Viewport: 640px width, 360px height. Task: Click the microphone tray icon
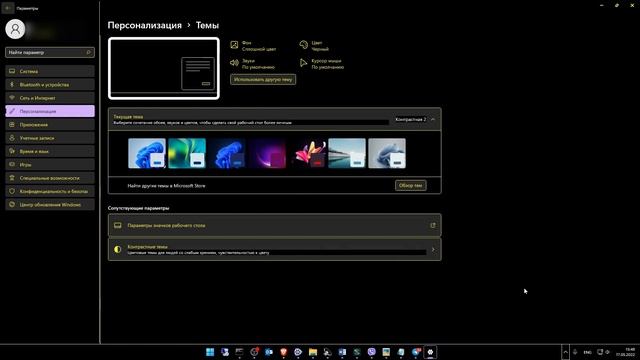(575, 352)
